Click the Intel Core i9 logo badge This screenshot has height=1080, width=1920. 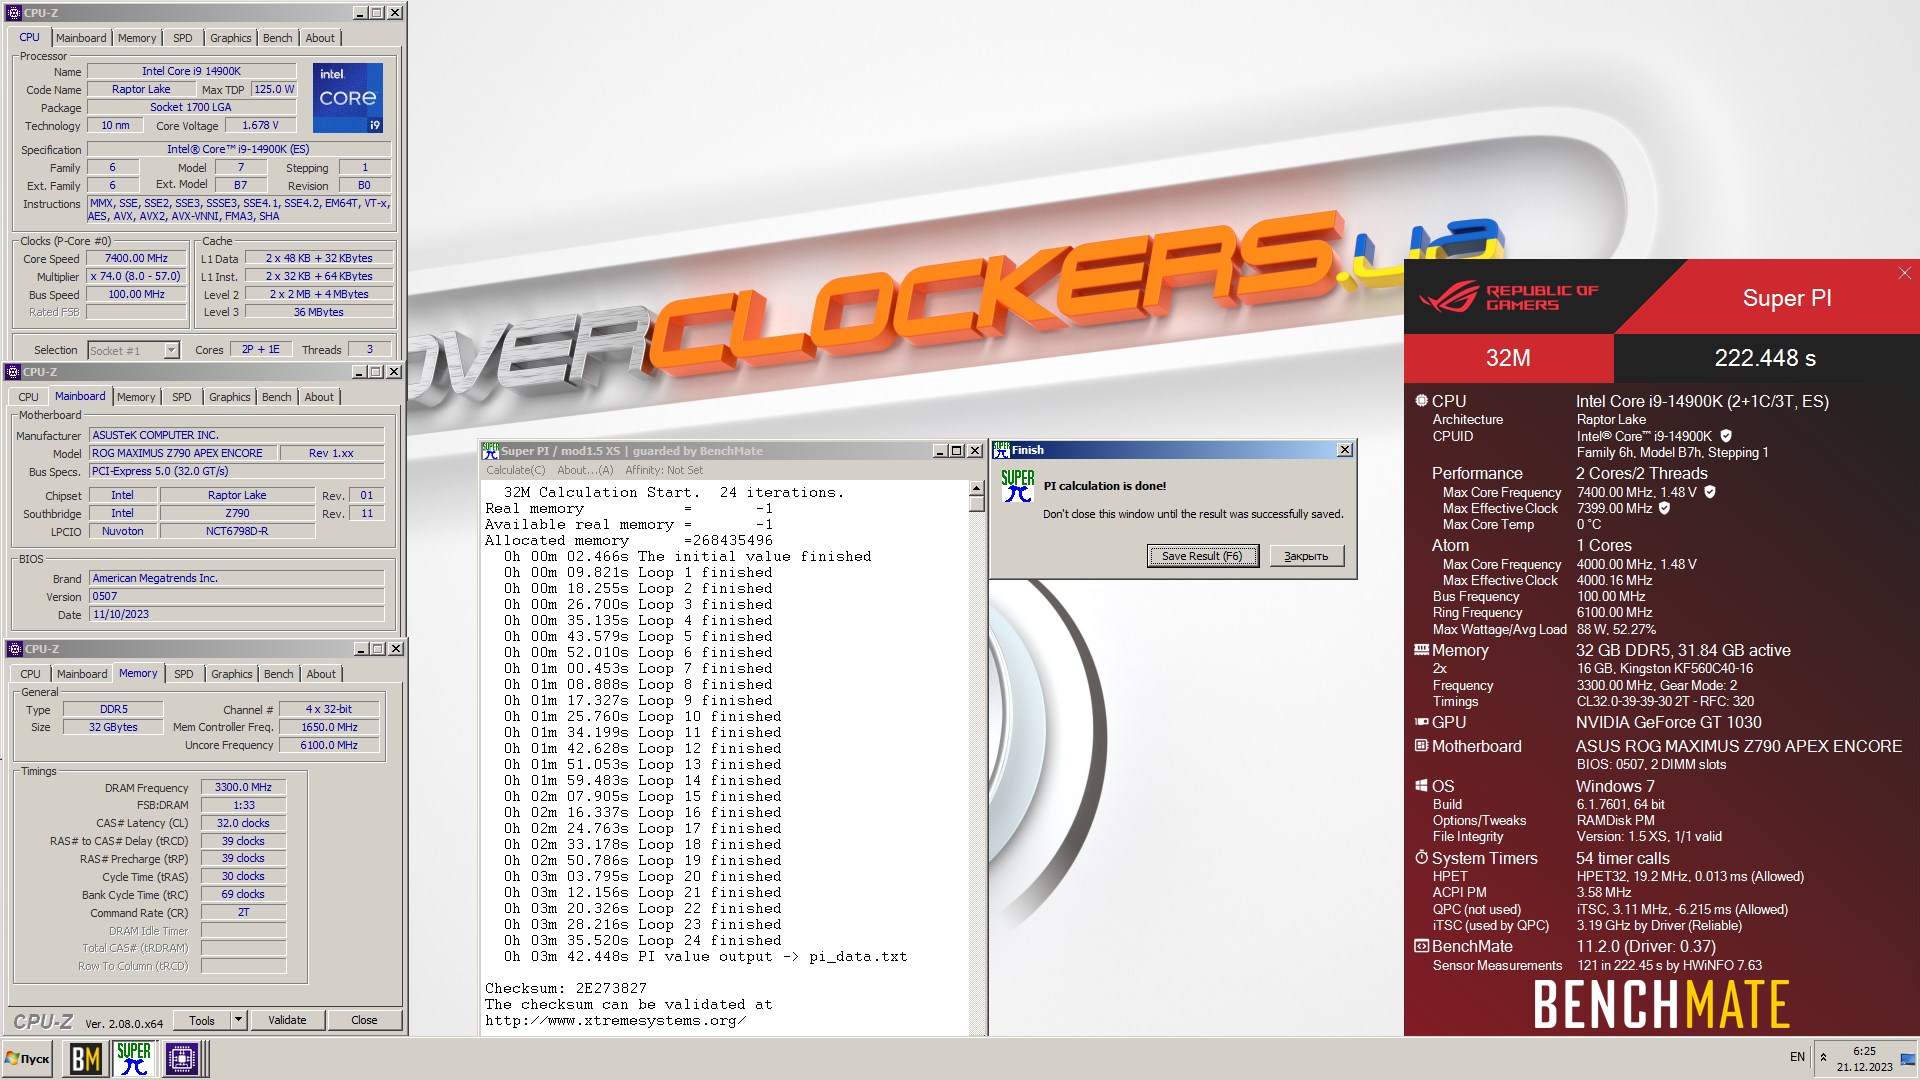tap(348, 98)
